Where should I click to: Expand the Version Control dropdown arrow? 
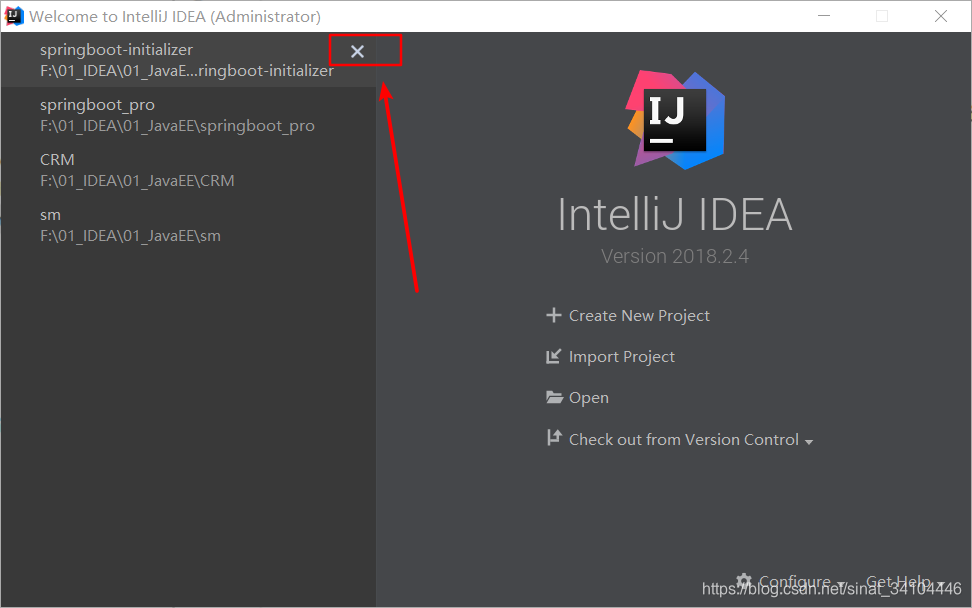[x=808, y=442]
